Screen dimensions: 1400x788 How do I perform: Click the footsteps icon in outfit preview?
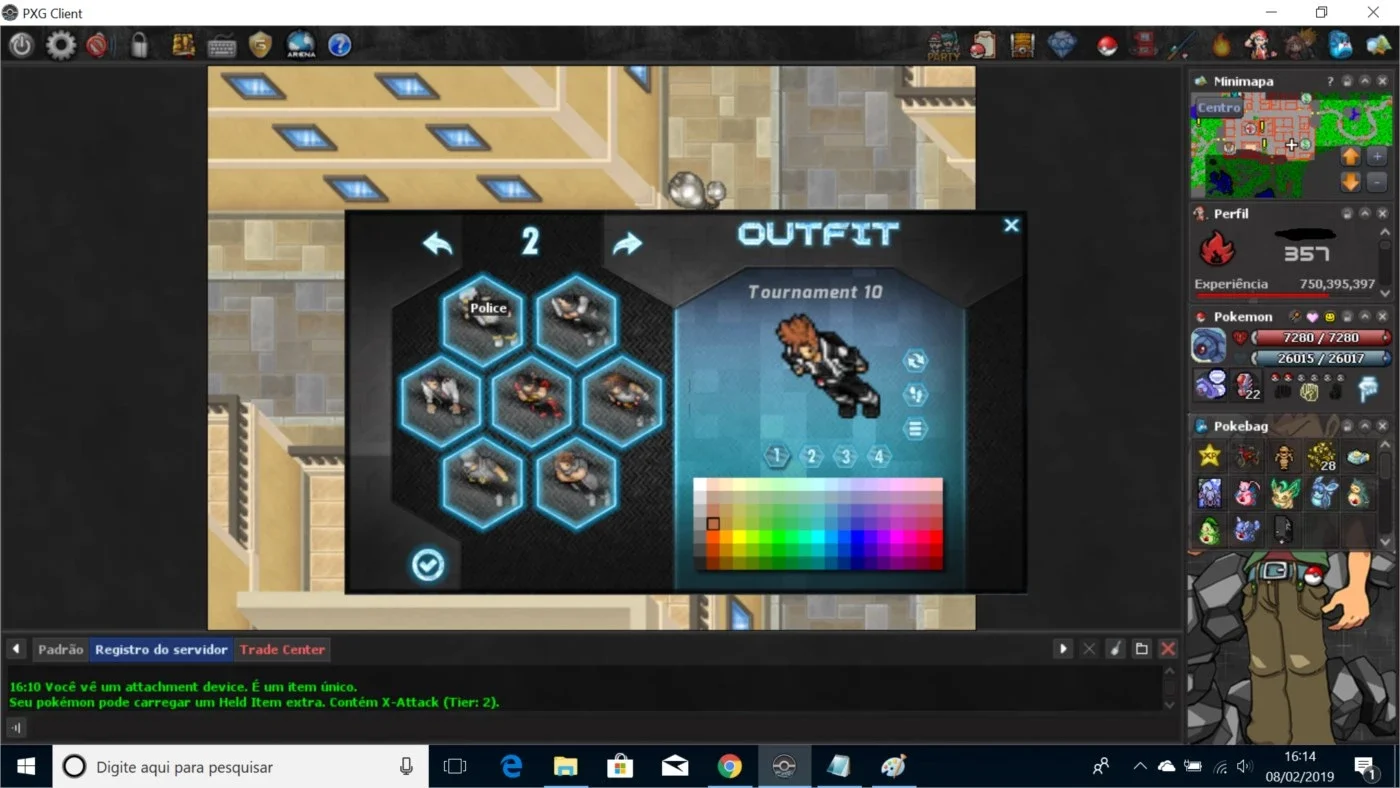(915, 395)
